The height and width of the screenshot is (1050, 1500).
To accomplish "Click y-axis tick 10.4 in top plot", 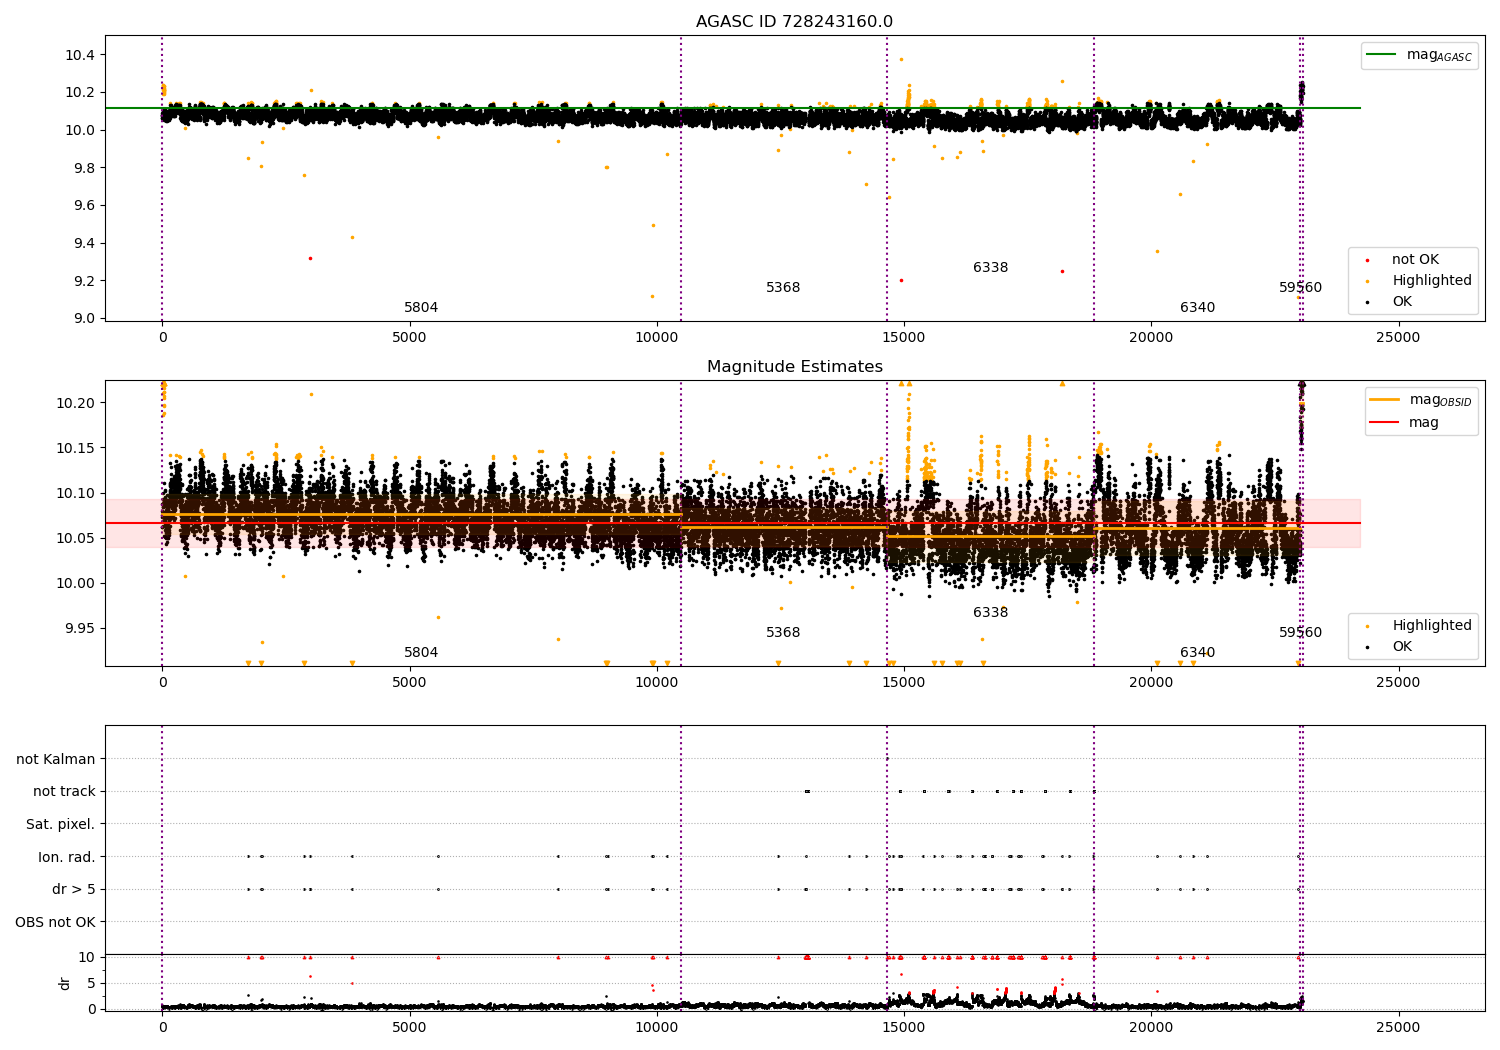I will coord(80,55).
